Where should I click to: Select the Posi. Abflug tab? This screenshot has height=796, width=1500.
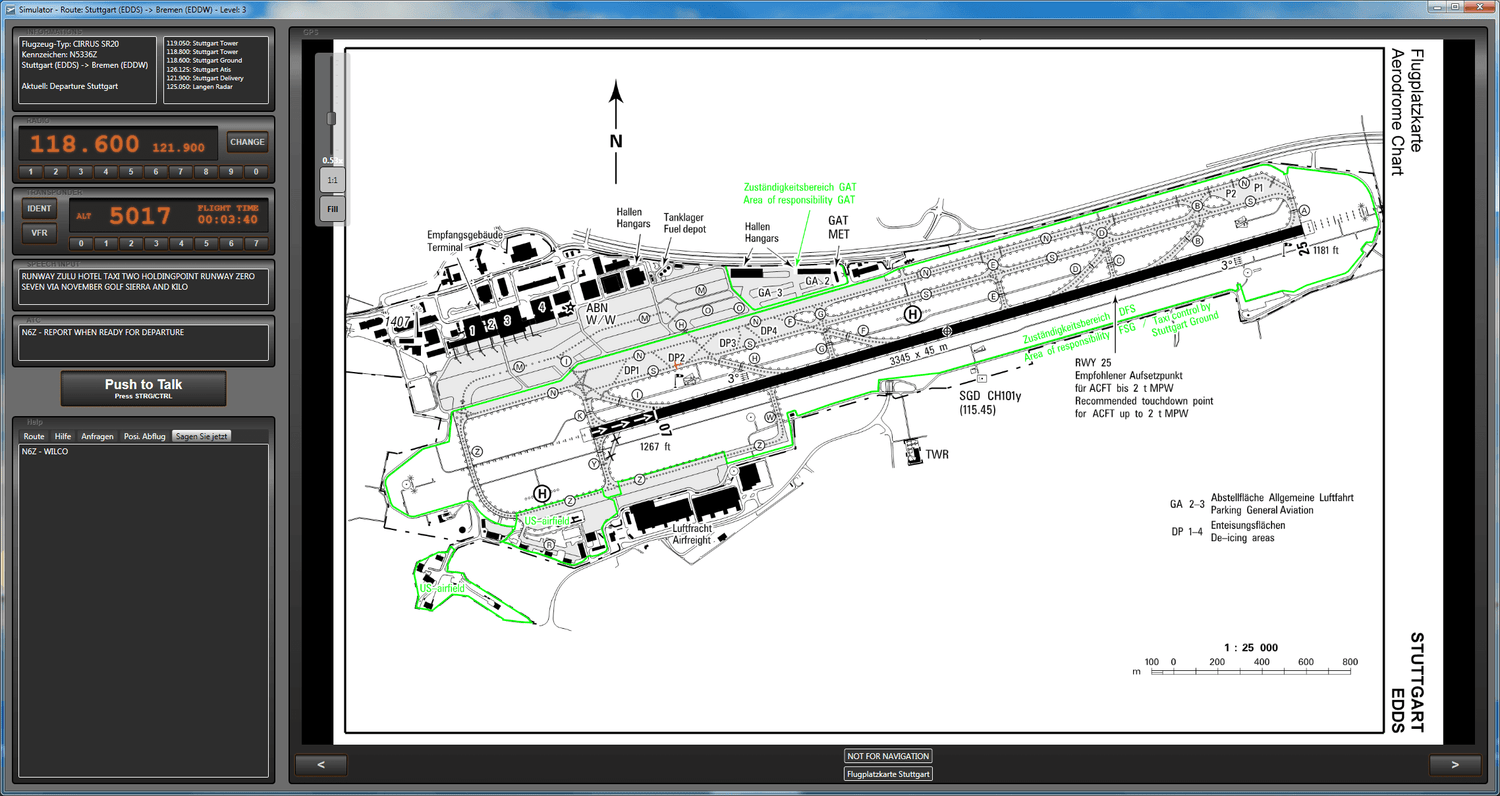(x=145, y=437)
